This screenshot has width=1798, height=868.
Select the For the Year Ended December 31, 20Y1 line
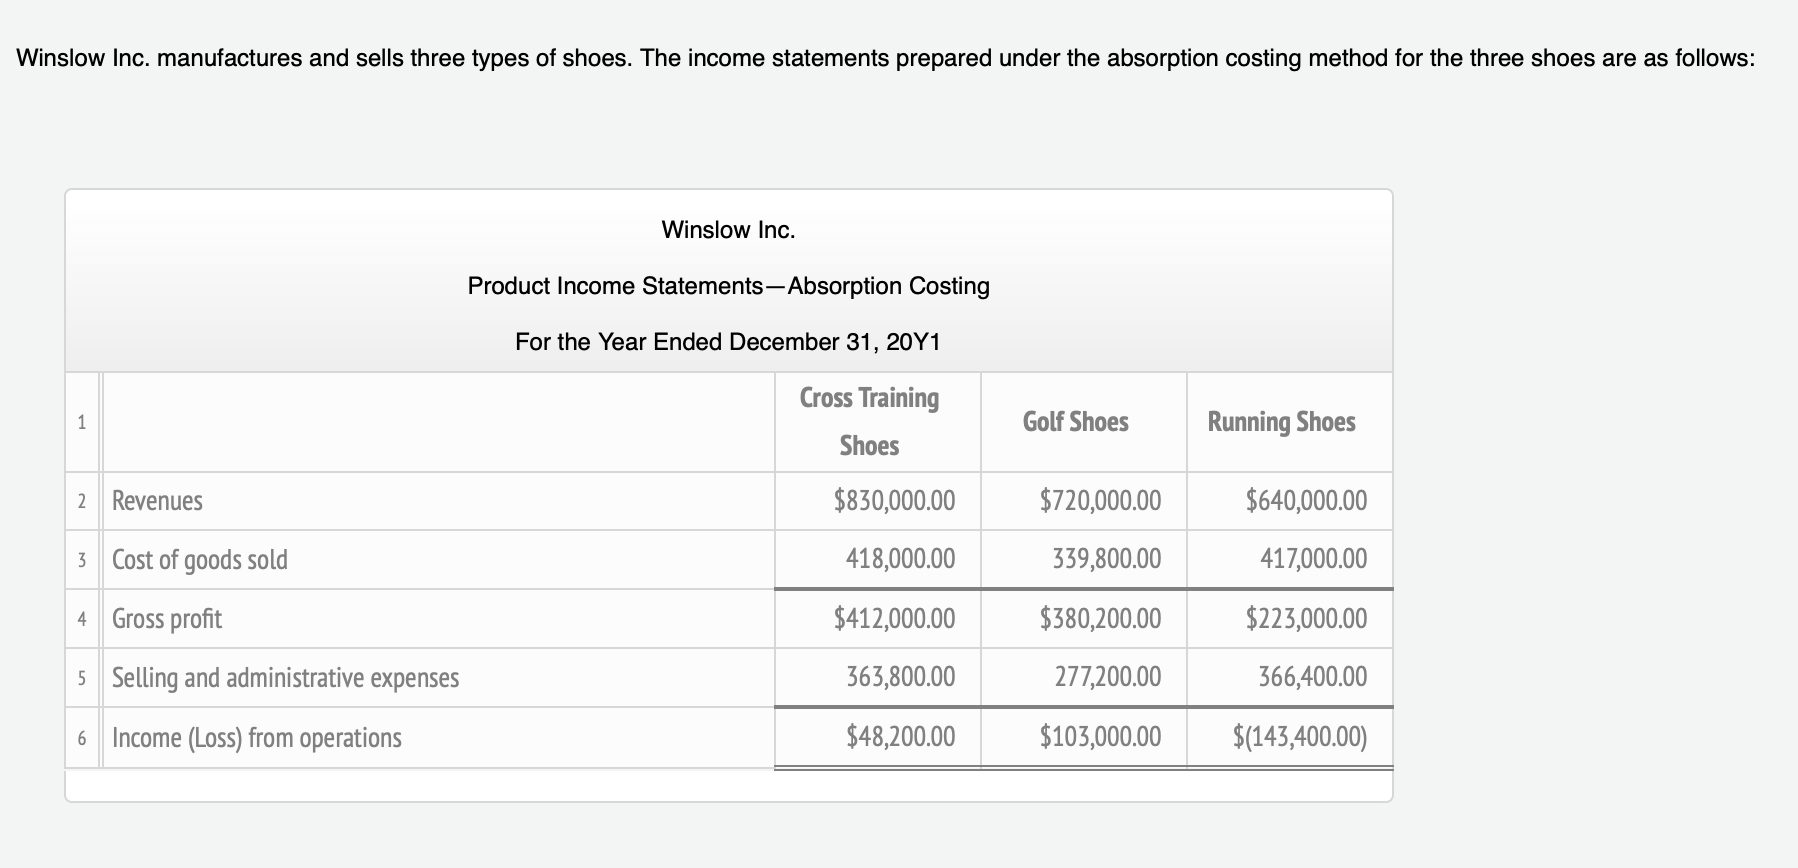728,342
